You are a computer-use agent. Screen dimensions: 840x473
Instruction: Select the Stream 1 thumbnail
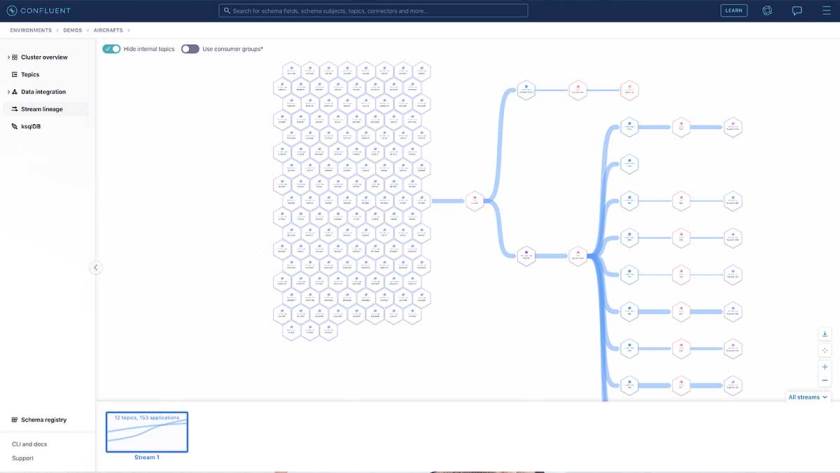[x=147, y=432]
